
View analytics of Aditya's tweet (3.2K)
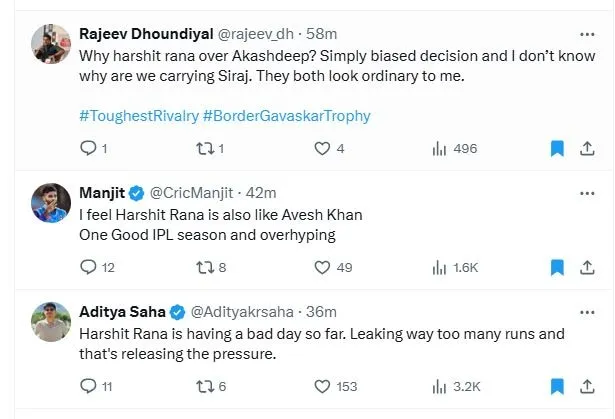coord(439,386)
